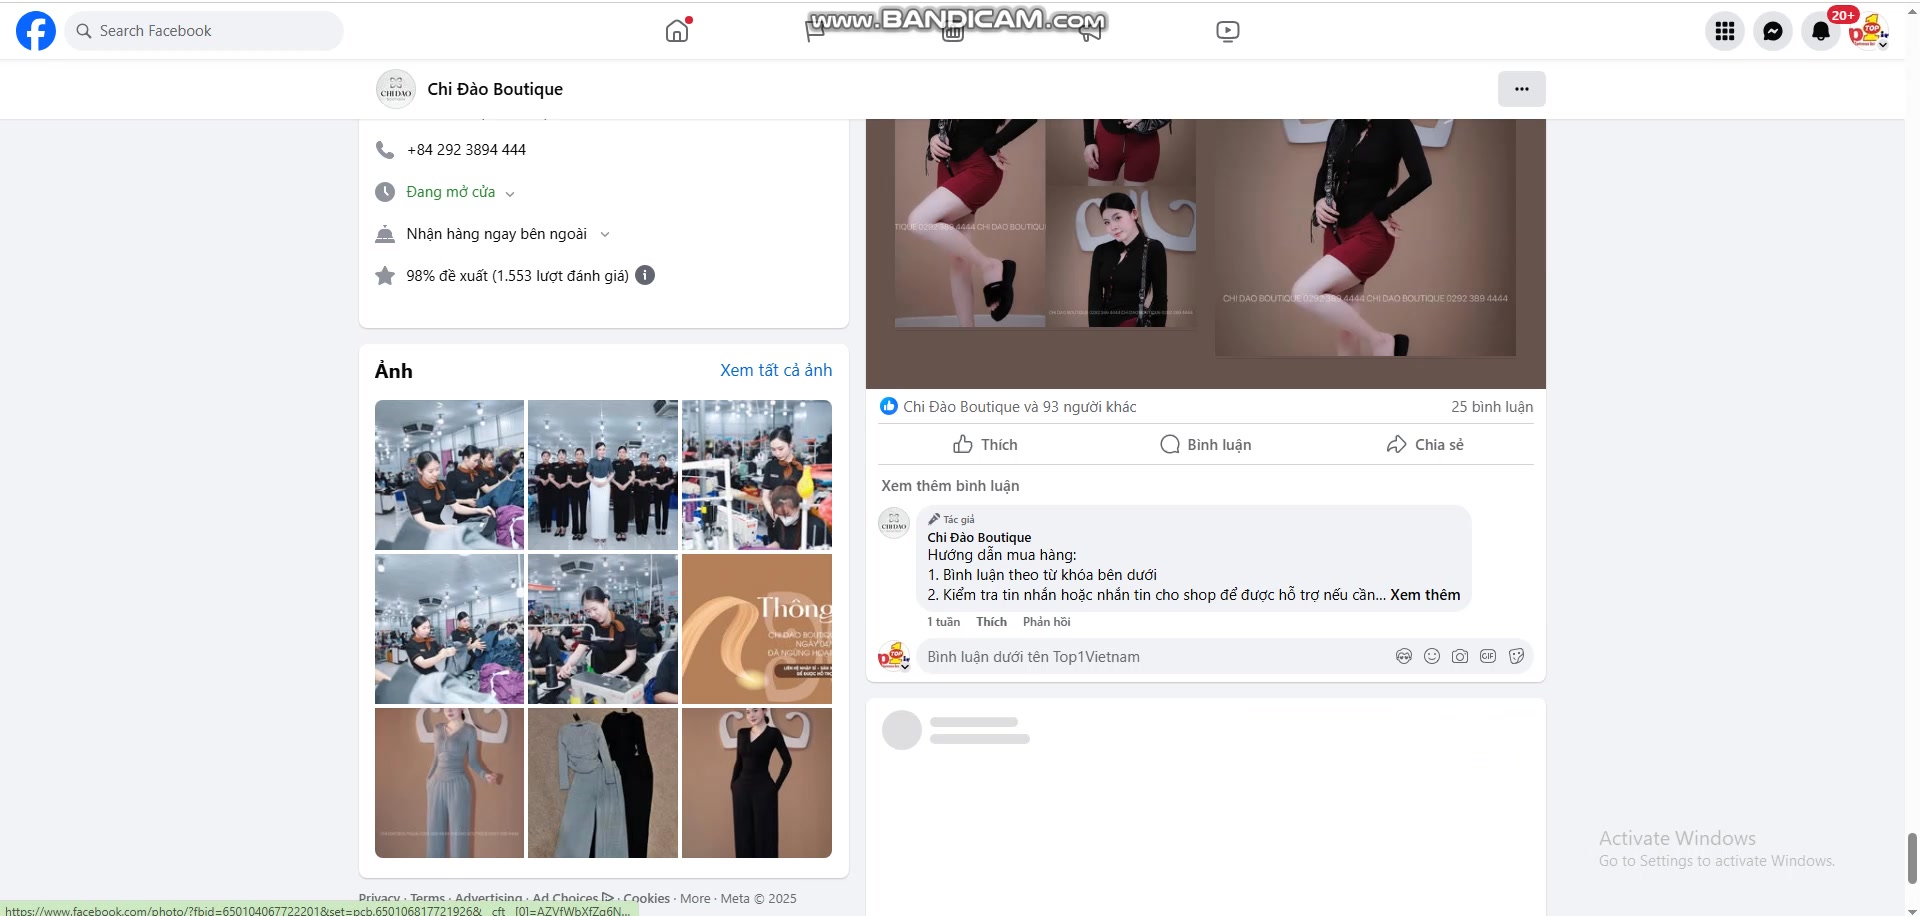Open account profile dropdown menu
Image resolution: width=1920 pixels, height=916 pixels.
tap(1868, 31)
